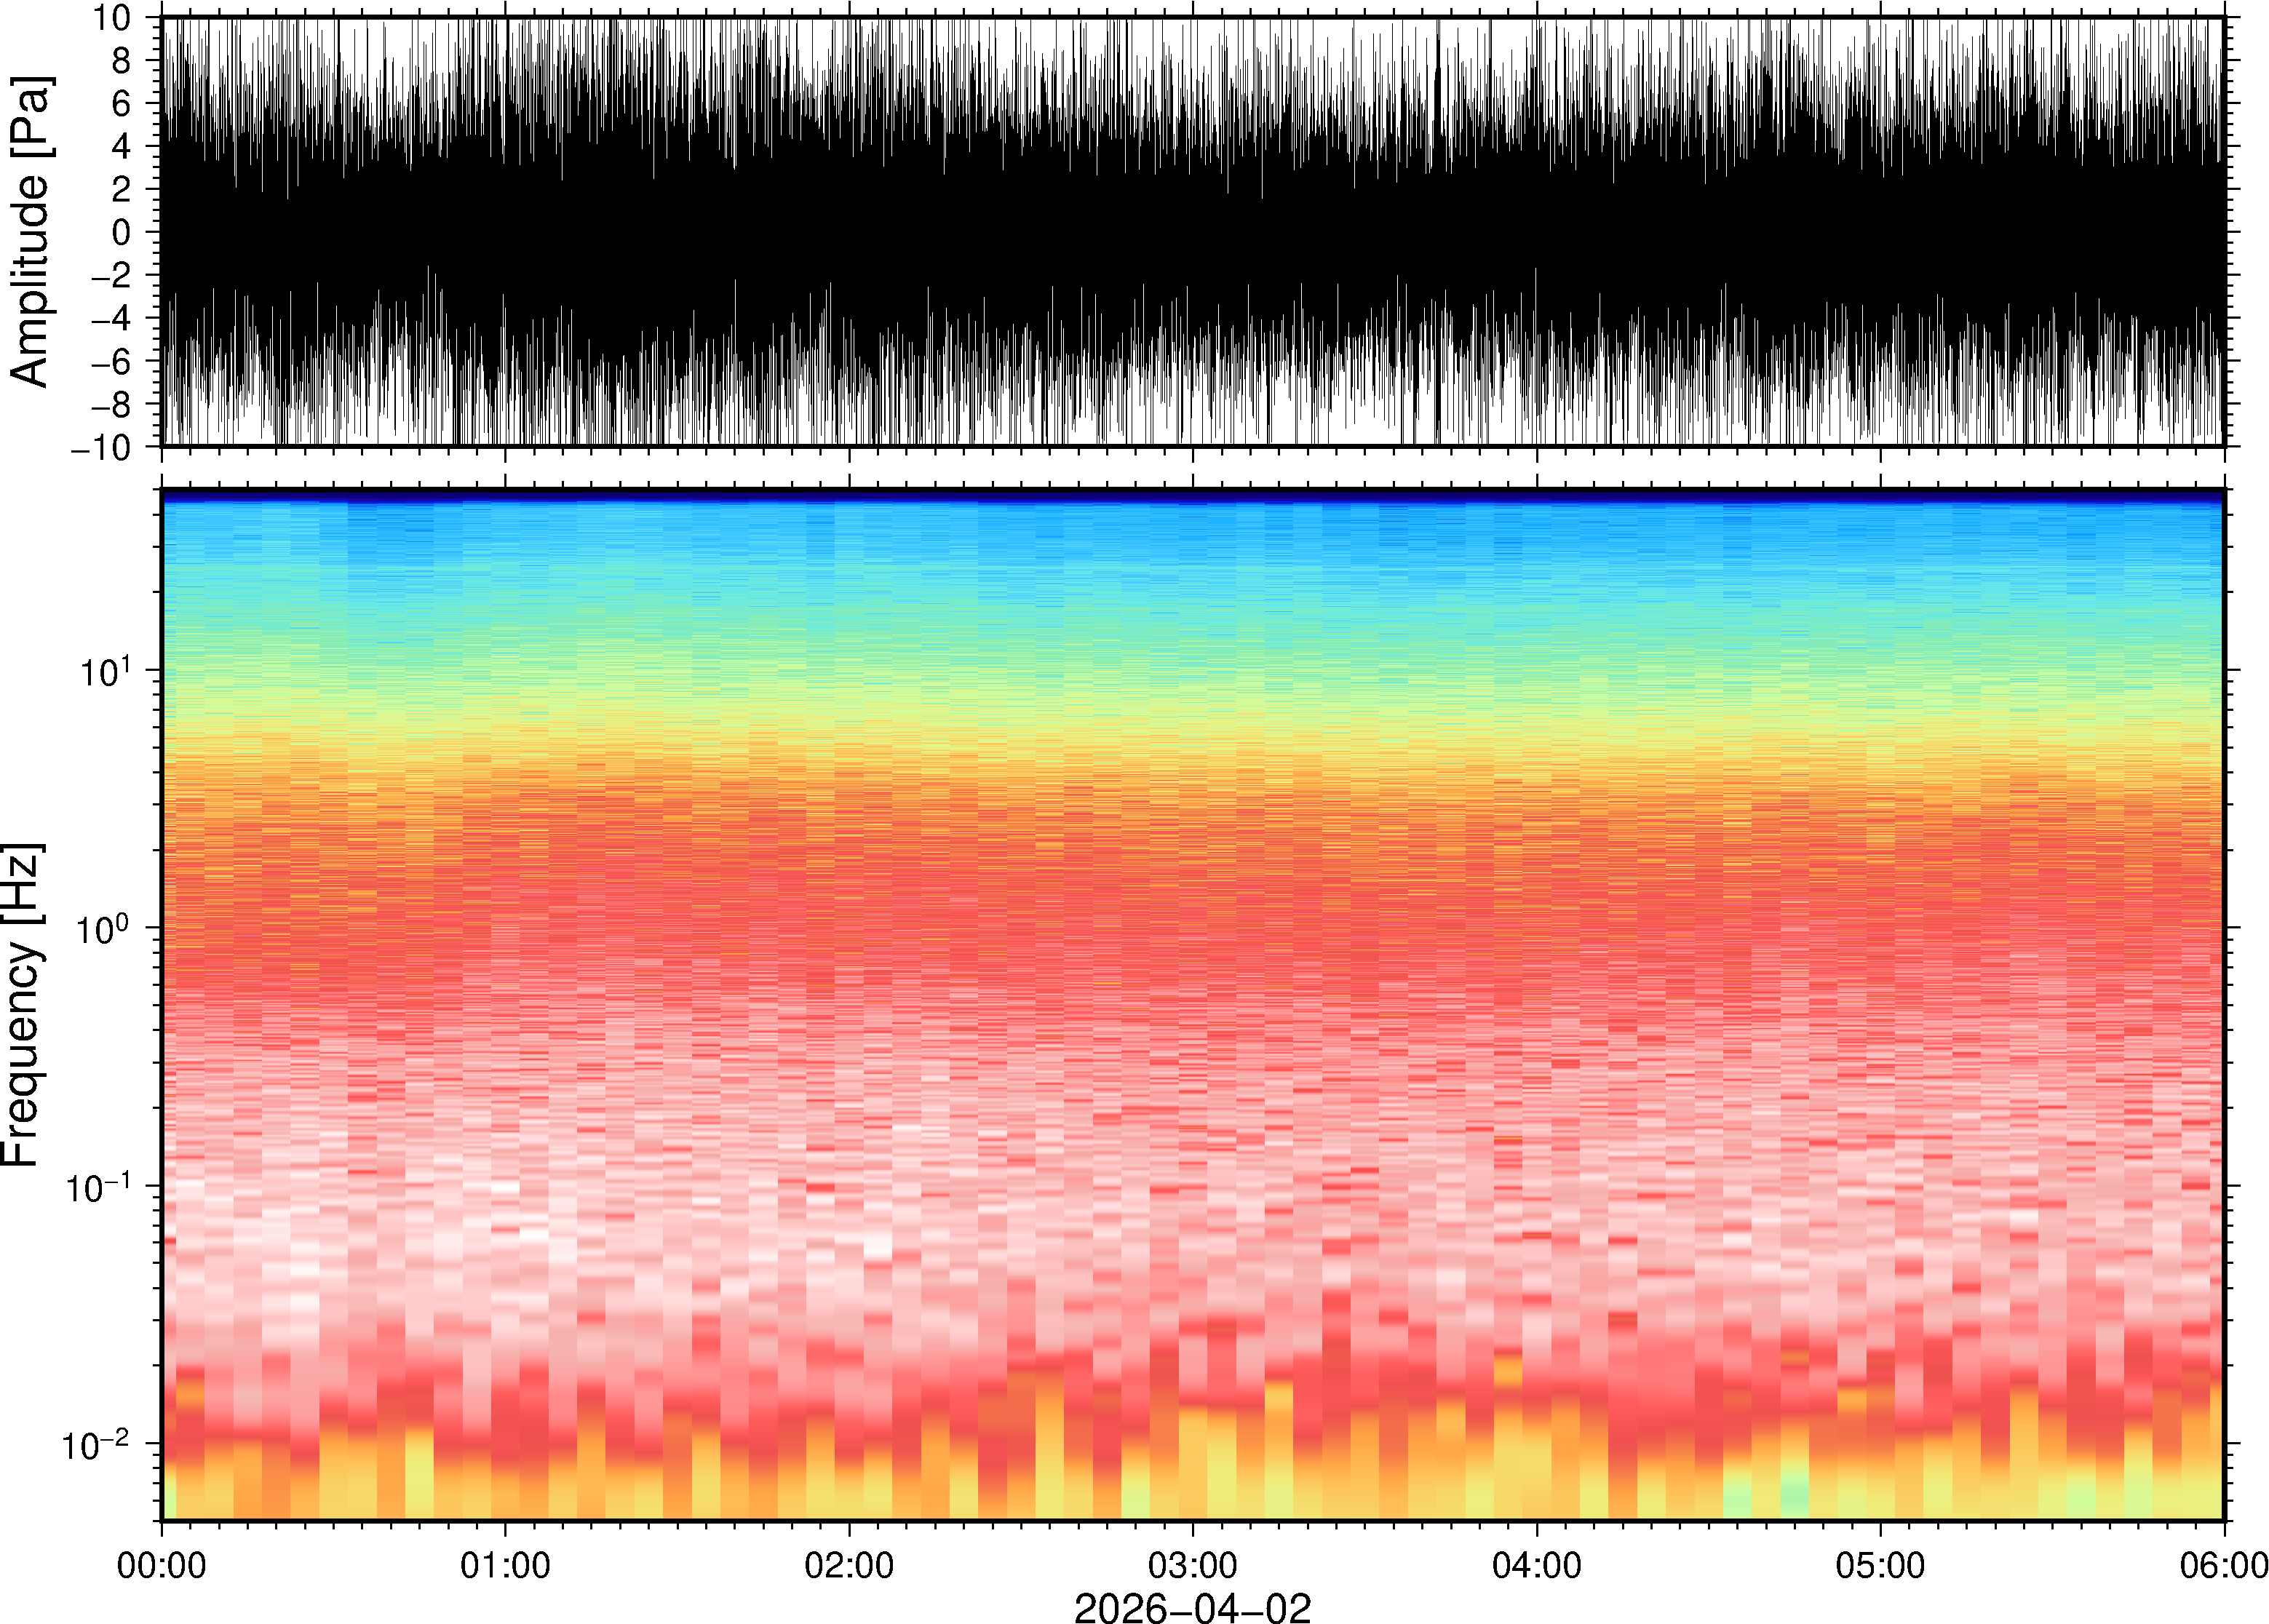Click the amplitude tick label −10
The height and width of the screenshot is (1624, 2269).
(100, 447)
